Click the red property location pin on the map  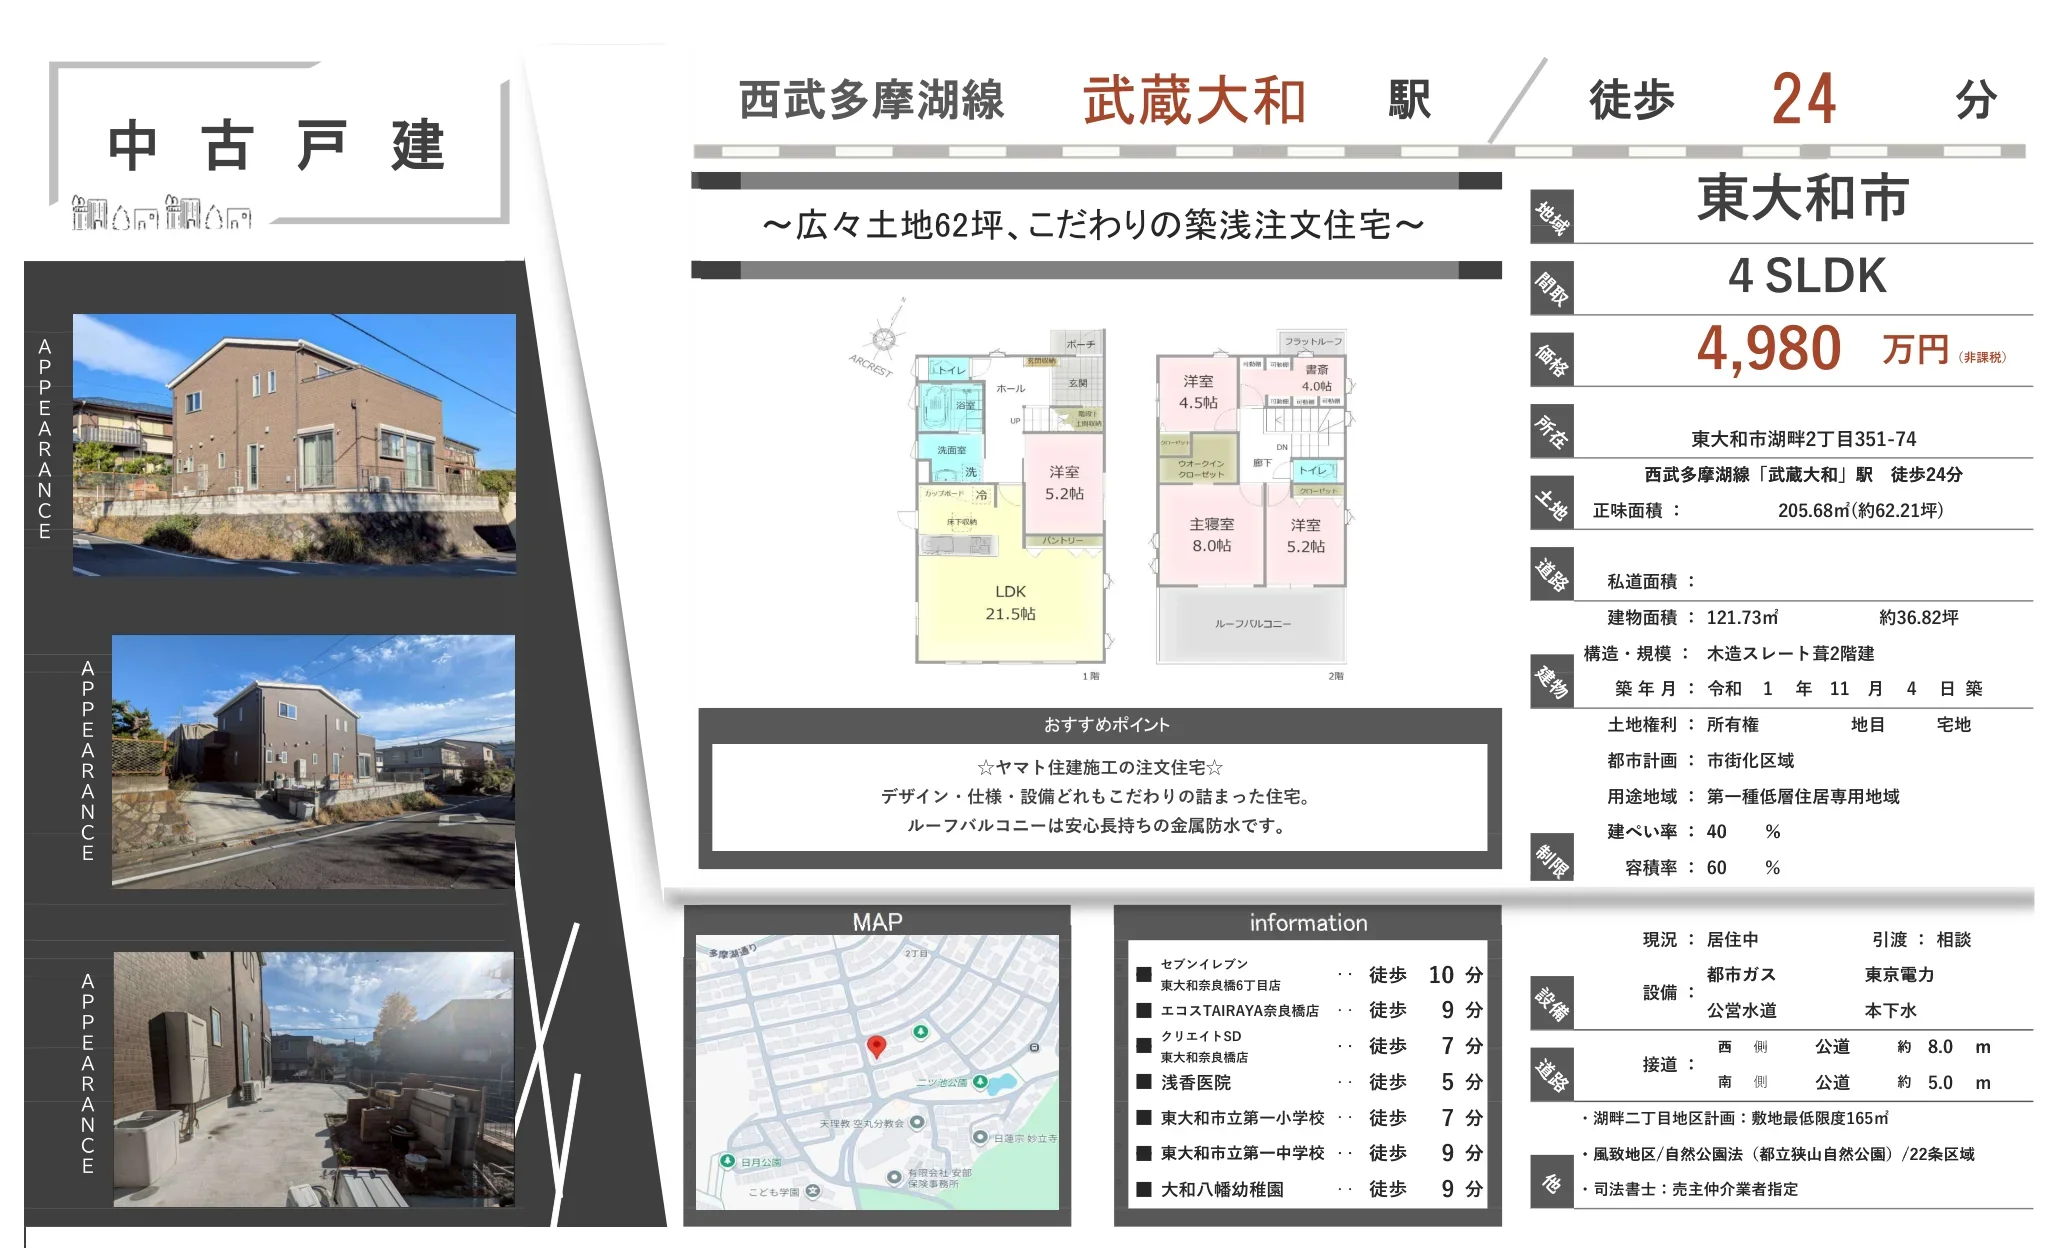pyautogui.click(x=877, y=1048)
